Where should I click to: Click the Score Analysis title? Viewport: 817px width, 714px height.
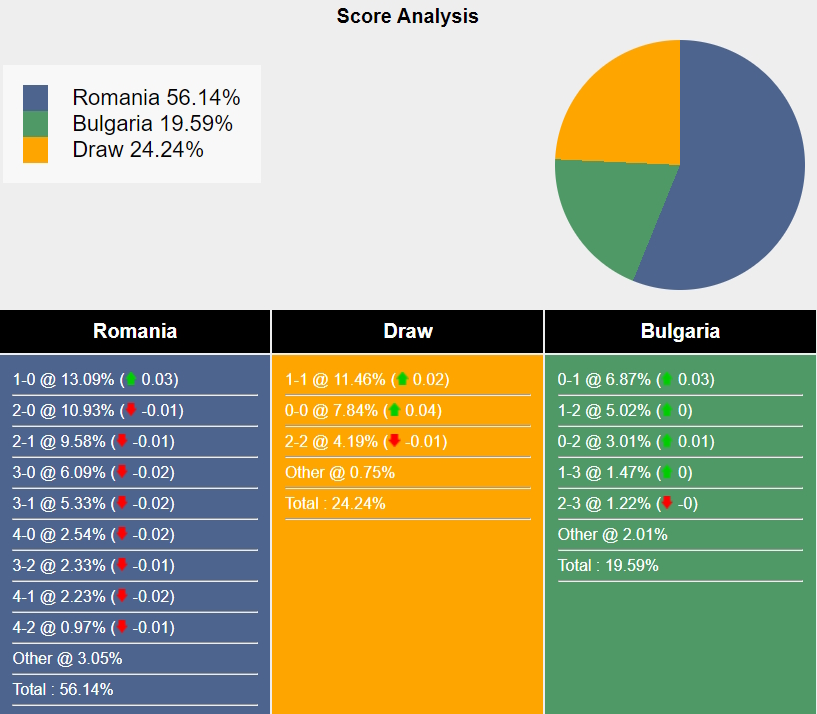point(408,16)
